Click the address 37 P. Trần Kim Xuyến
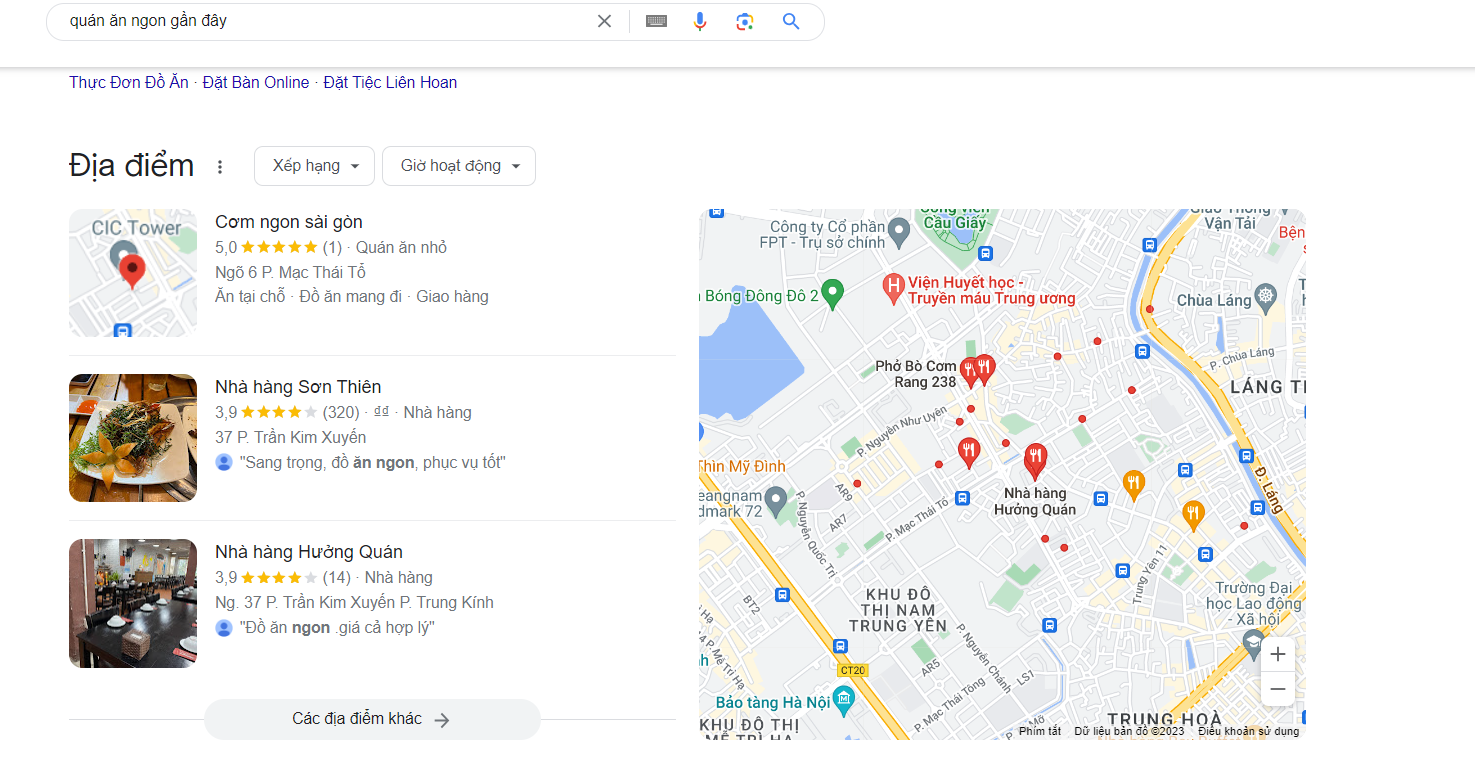Screen dimensions: 1475x766 [x=291, y=437]
